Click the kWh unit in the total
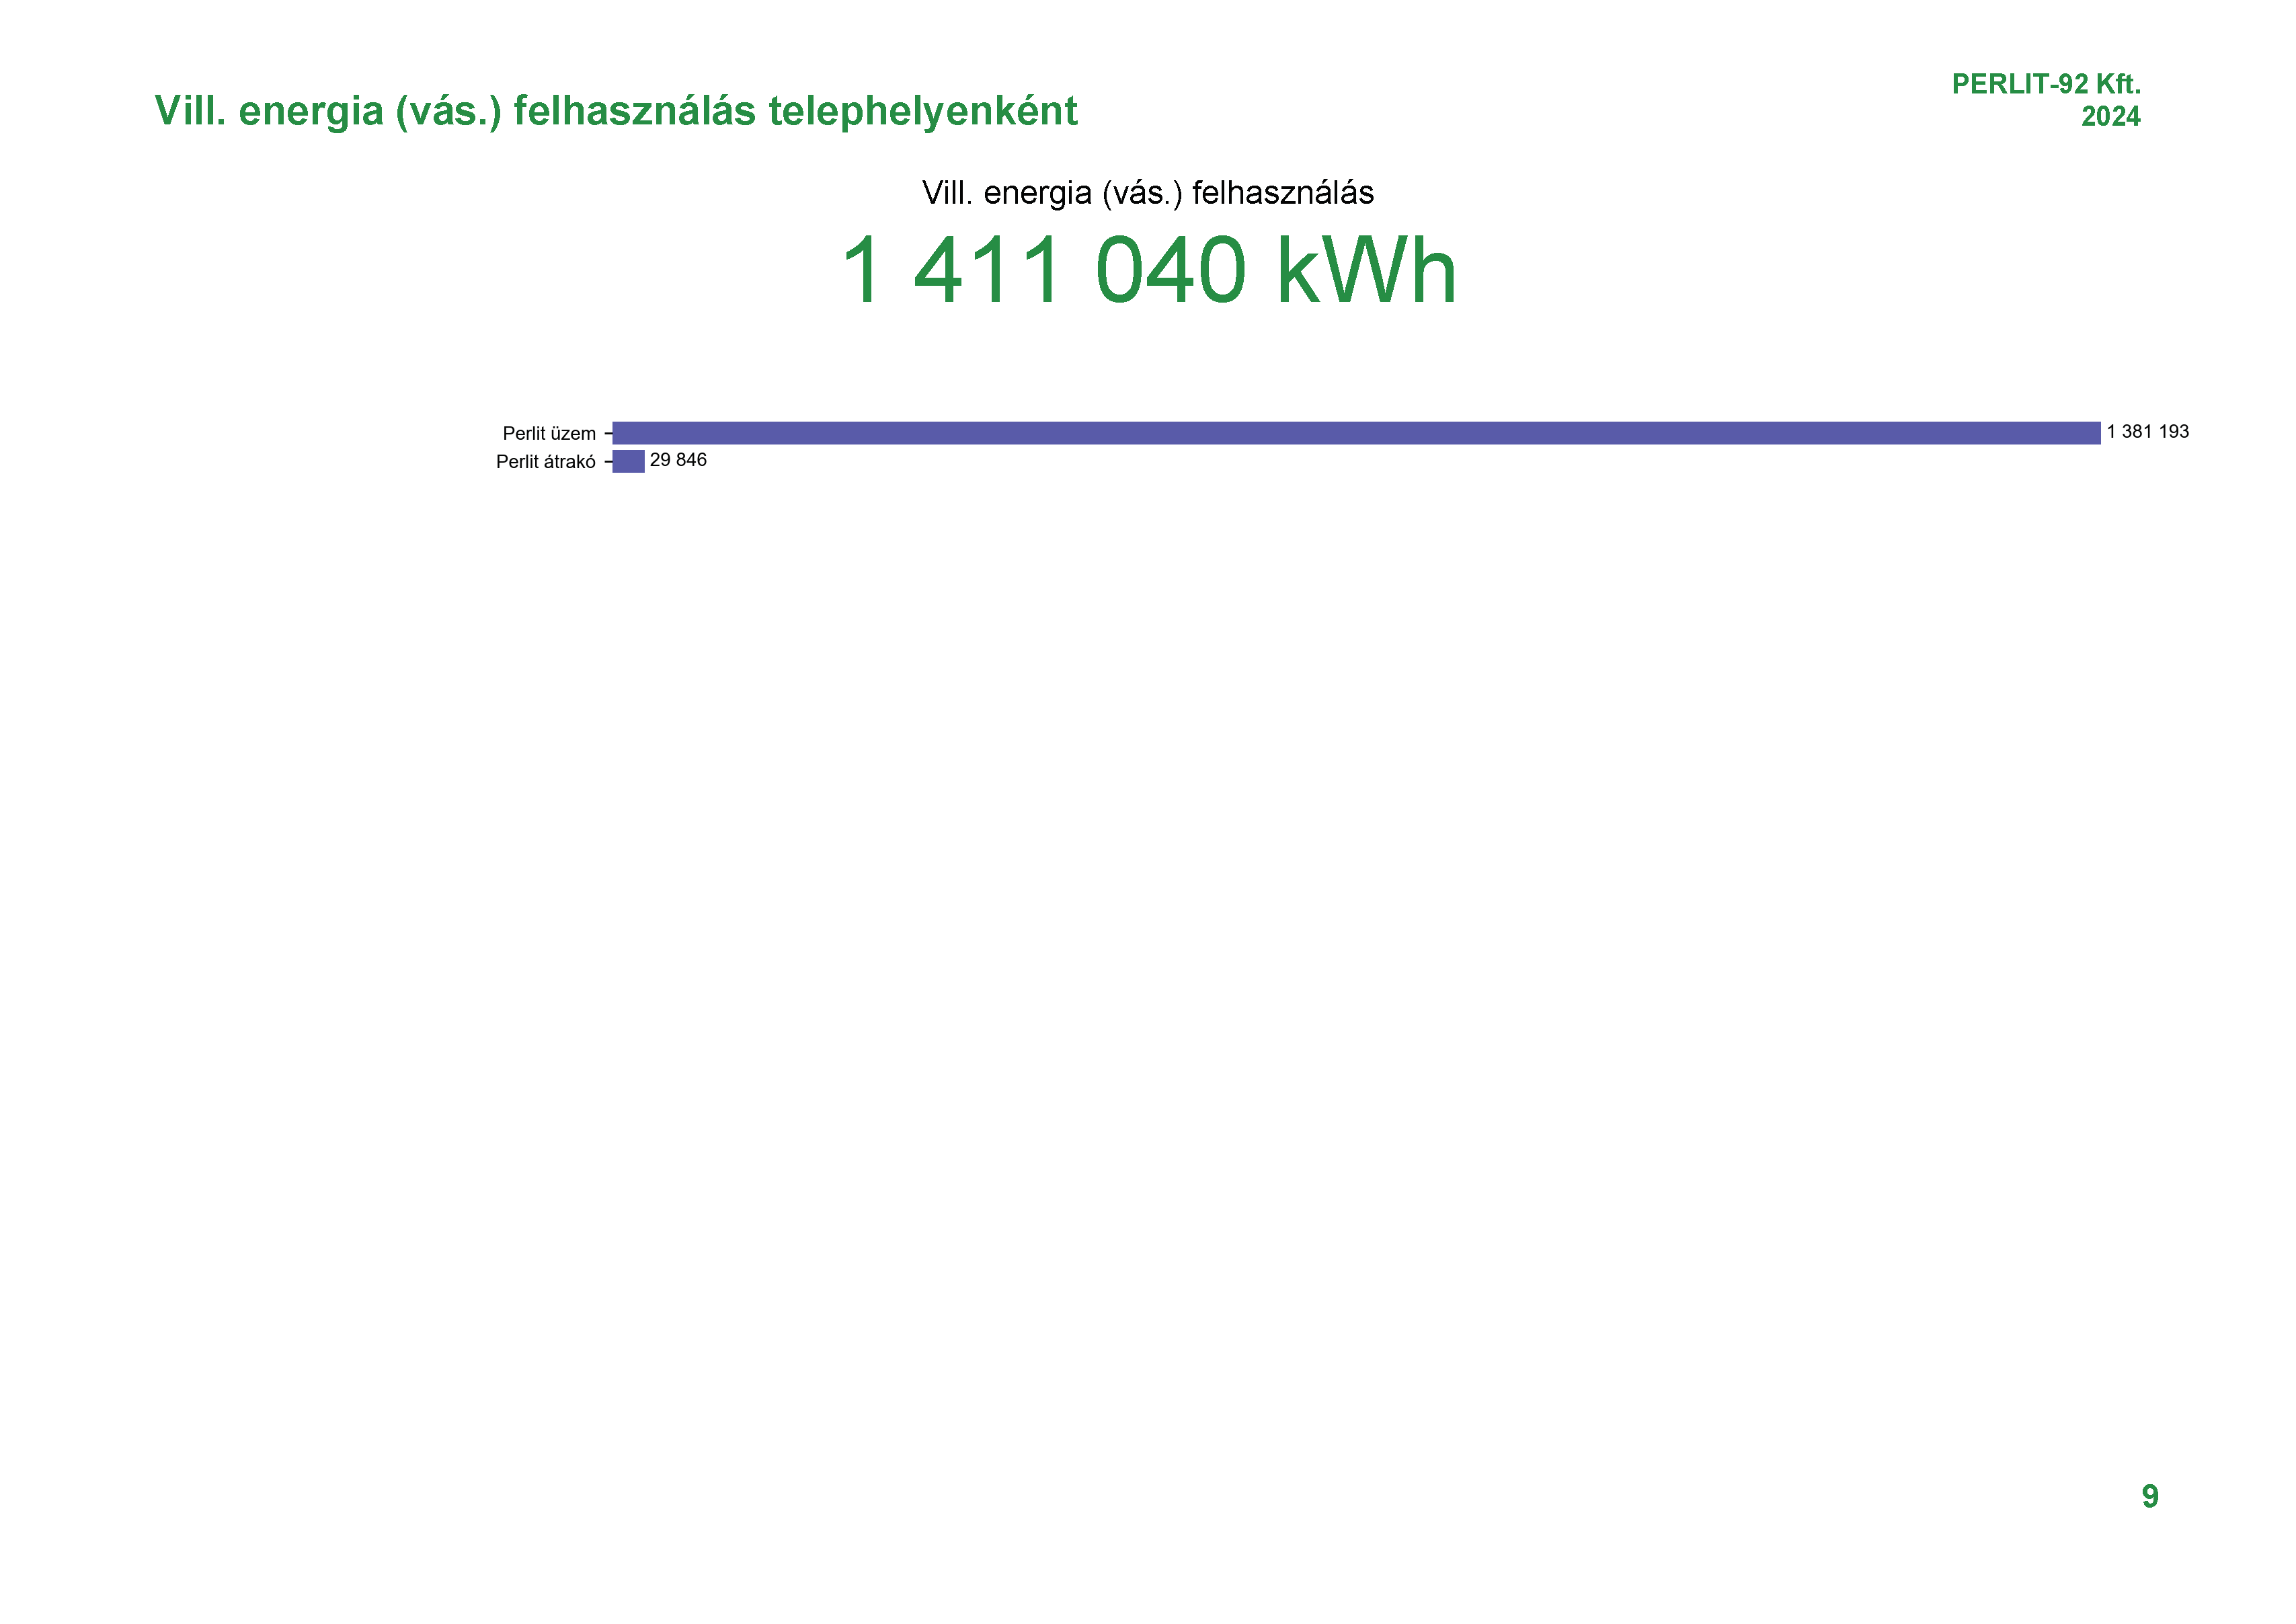This screenshot has width=2296, height=1624. 1367,270
